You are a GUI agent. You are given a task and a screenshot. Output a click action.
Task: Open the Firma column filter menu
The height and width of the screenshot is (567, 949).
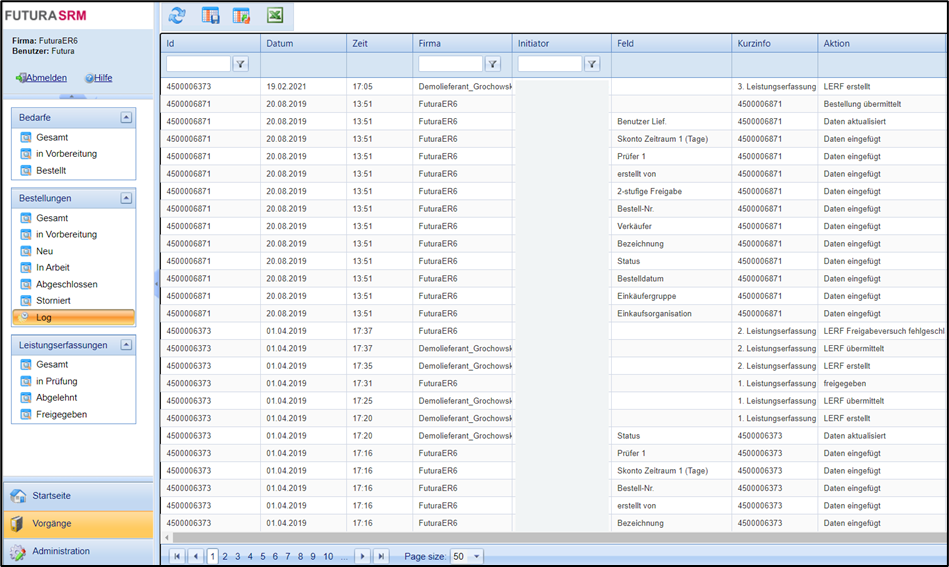[493, 64]
